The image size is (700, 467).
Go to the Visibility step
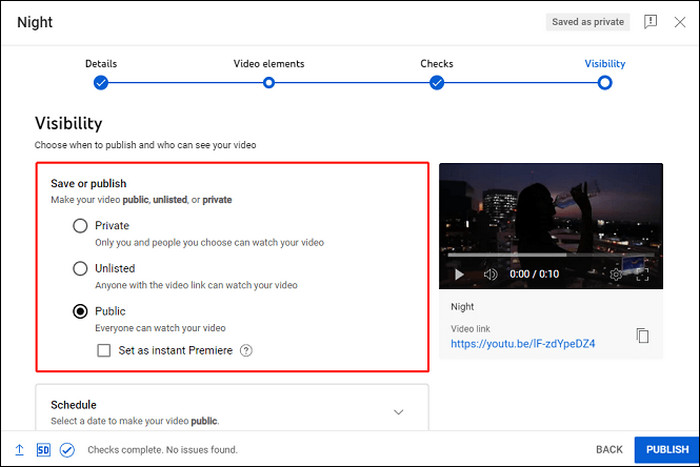click(605, 63)
